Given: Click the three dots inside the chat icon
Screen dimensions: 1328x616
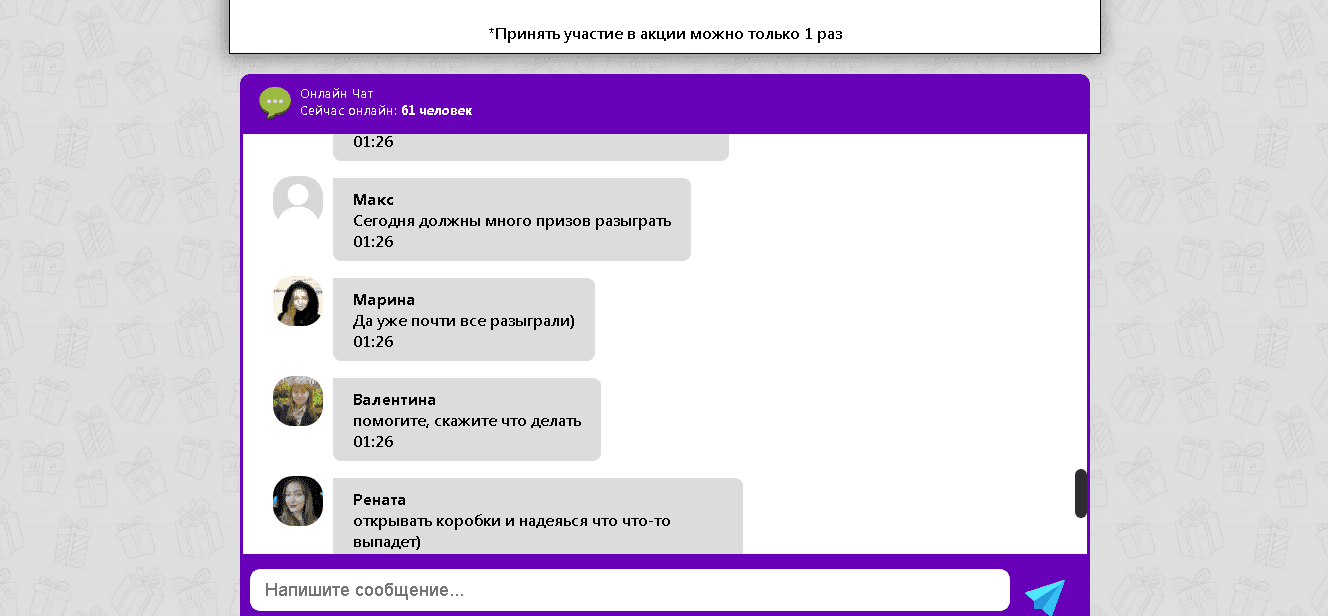Looking at the screenshot, I should point(274,100).
